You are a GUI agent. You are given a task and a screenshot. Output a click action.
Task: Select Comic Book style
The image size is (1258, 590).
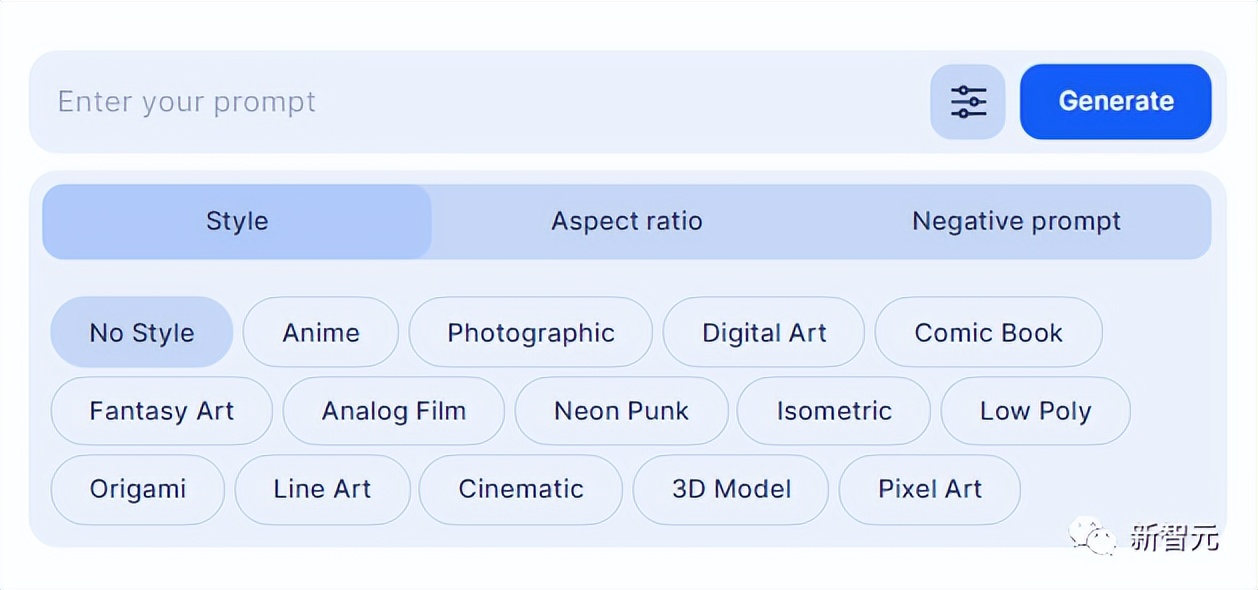988,332
